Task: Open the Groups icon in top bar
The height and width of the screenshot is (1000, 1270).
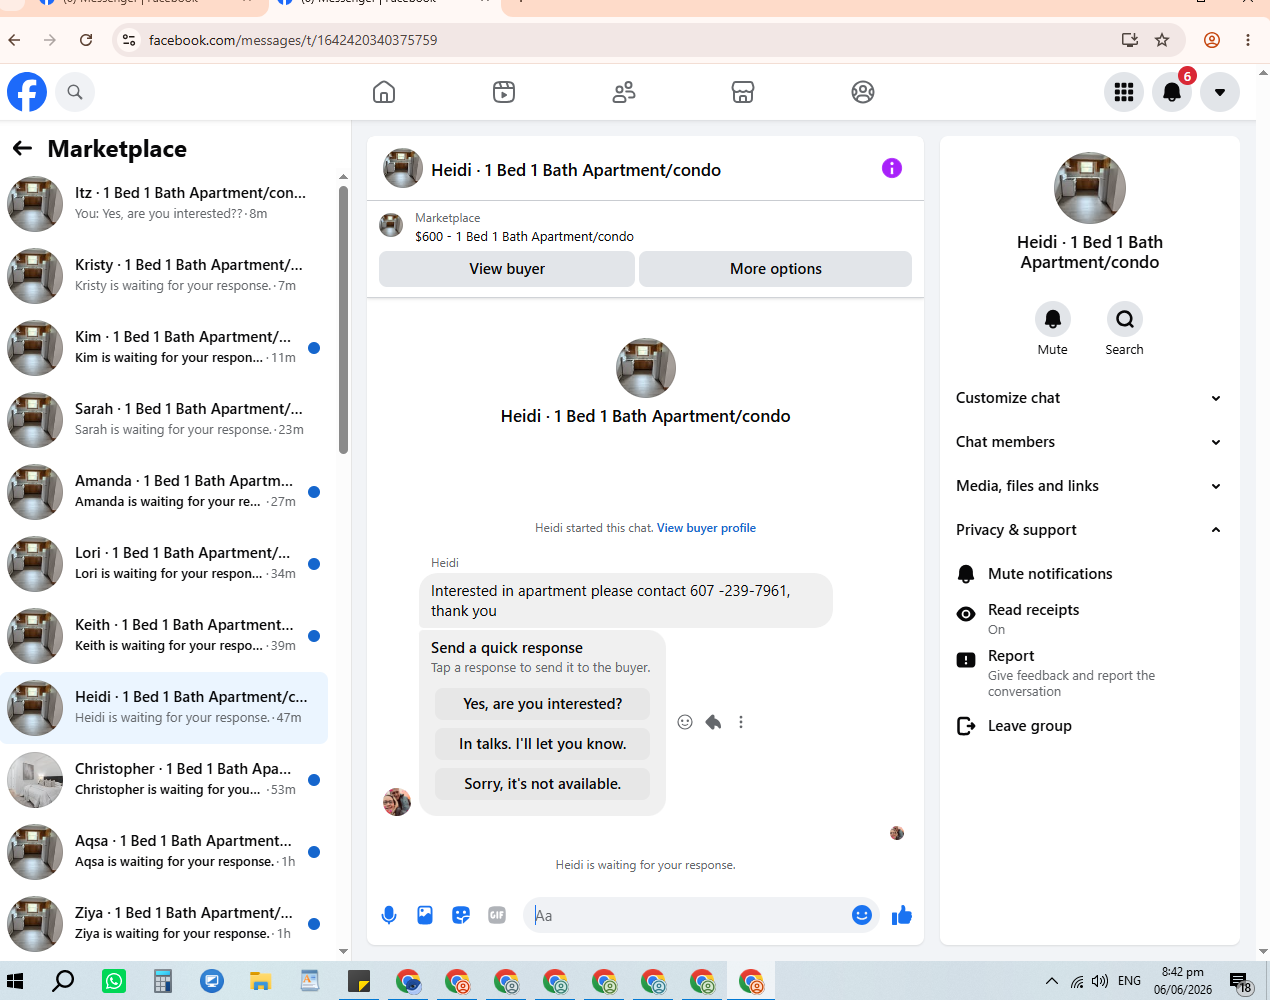Action: click(863, 92)
